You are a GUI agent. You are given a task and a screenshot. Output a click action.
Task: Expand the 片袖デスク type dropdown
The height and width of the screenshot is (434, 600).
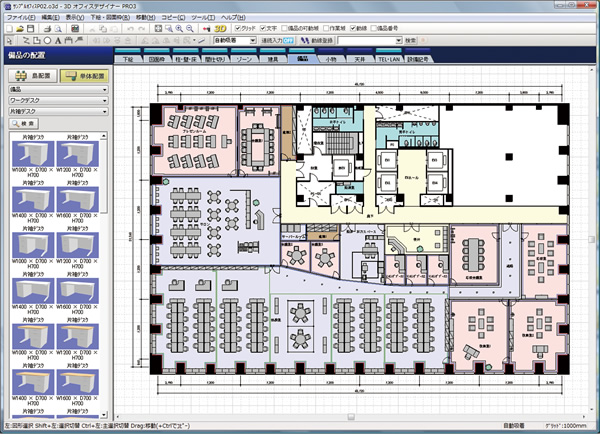tap(55, 111)
